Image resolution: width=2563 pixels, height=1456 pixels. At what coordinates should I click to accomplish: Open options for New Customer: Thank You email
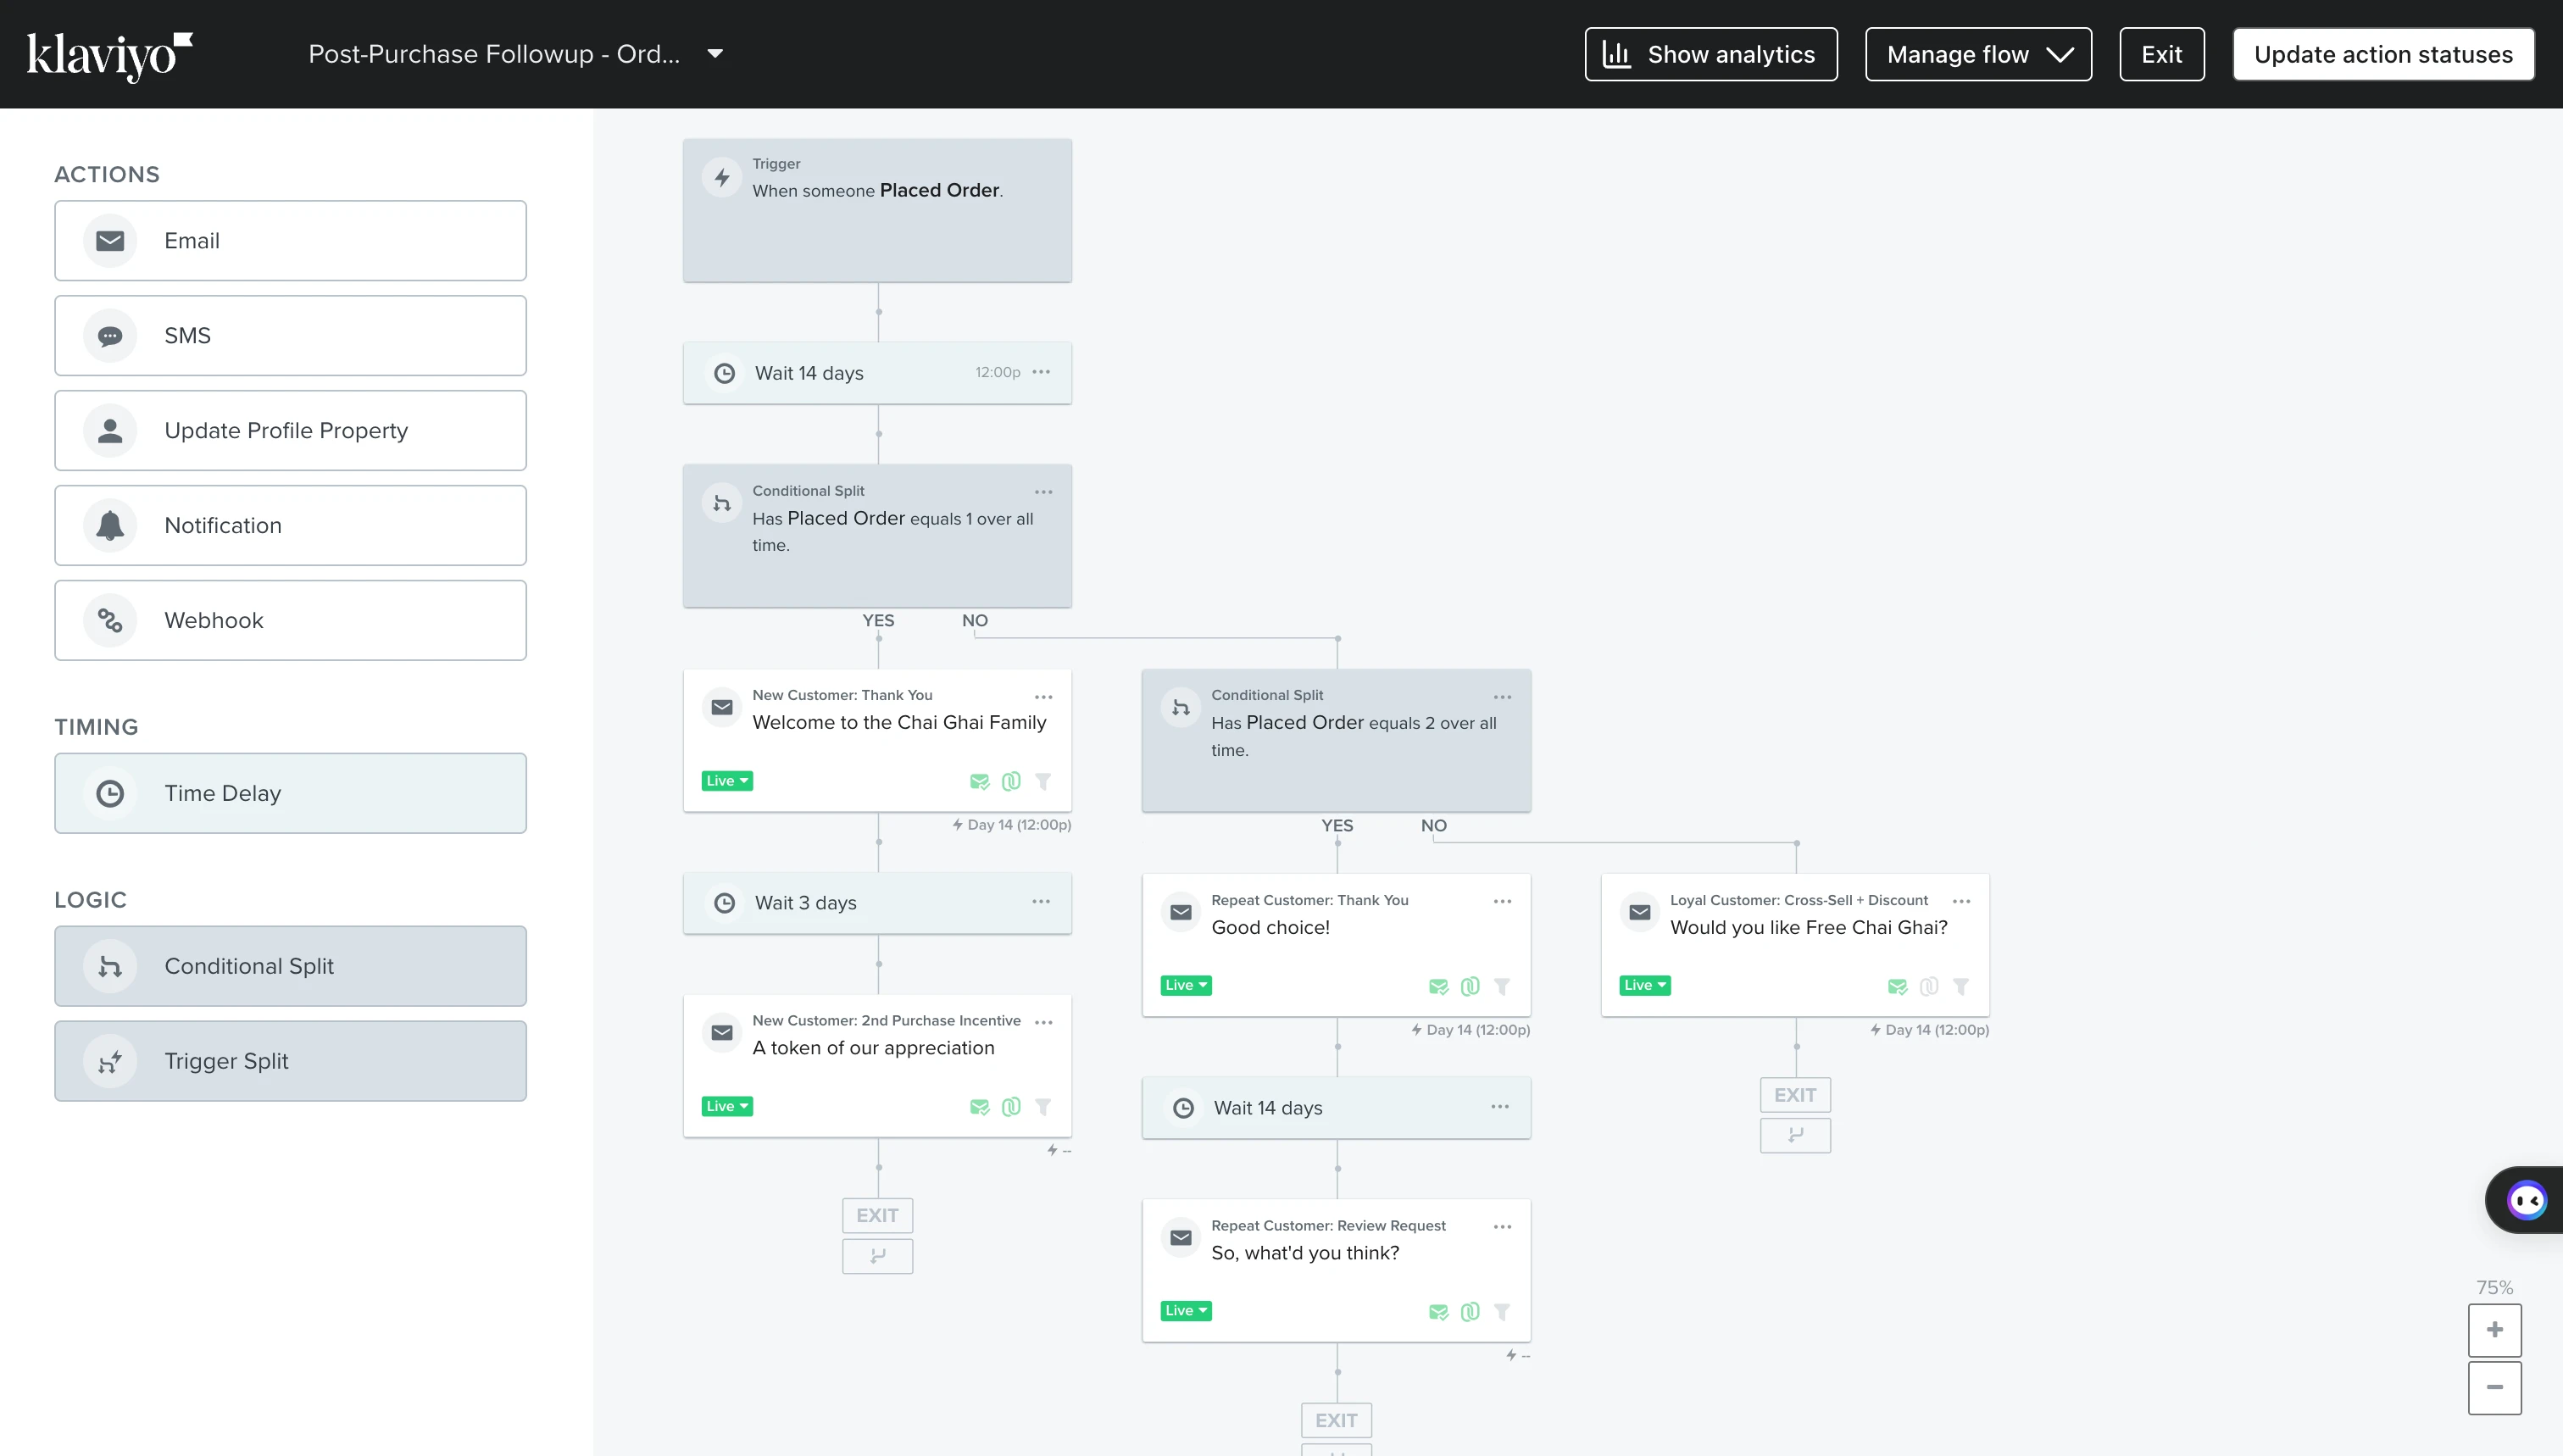click(x=1043, y=697)
